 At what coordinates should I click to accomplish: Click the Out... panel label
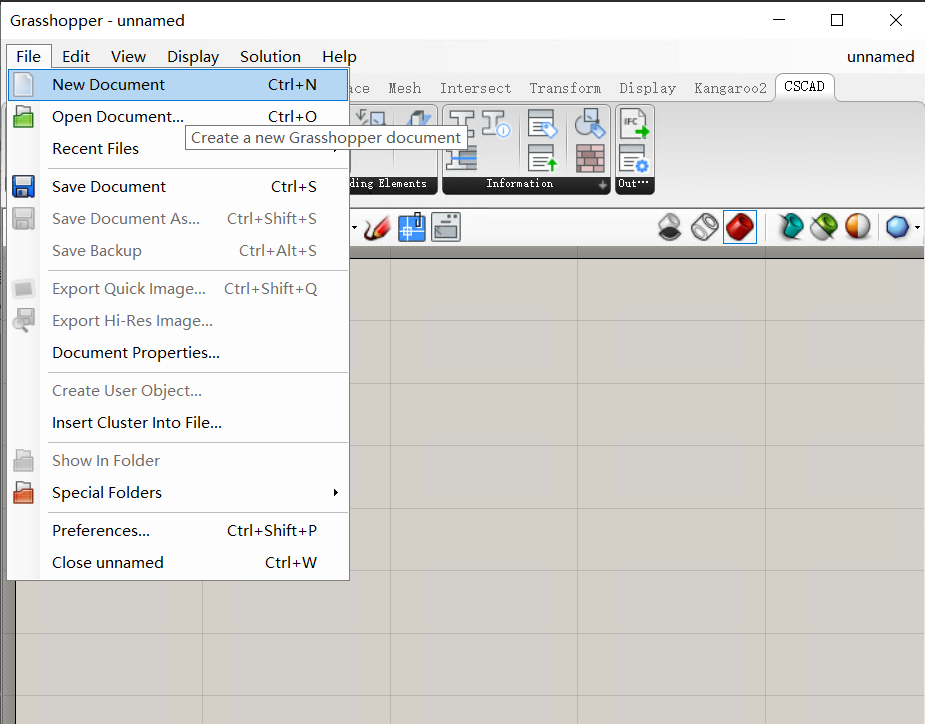pos(634,185)
